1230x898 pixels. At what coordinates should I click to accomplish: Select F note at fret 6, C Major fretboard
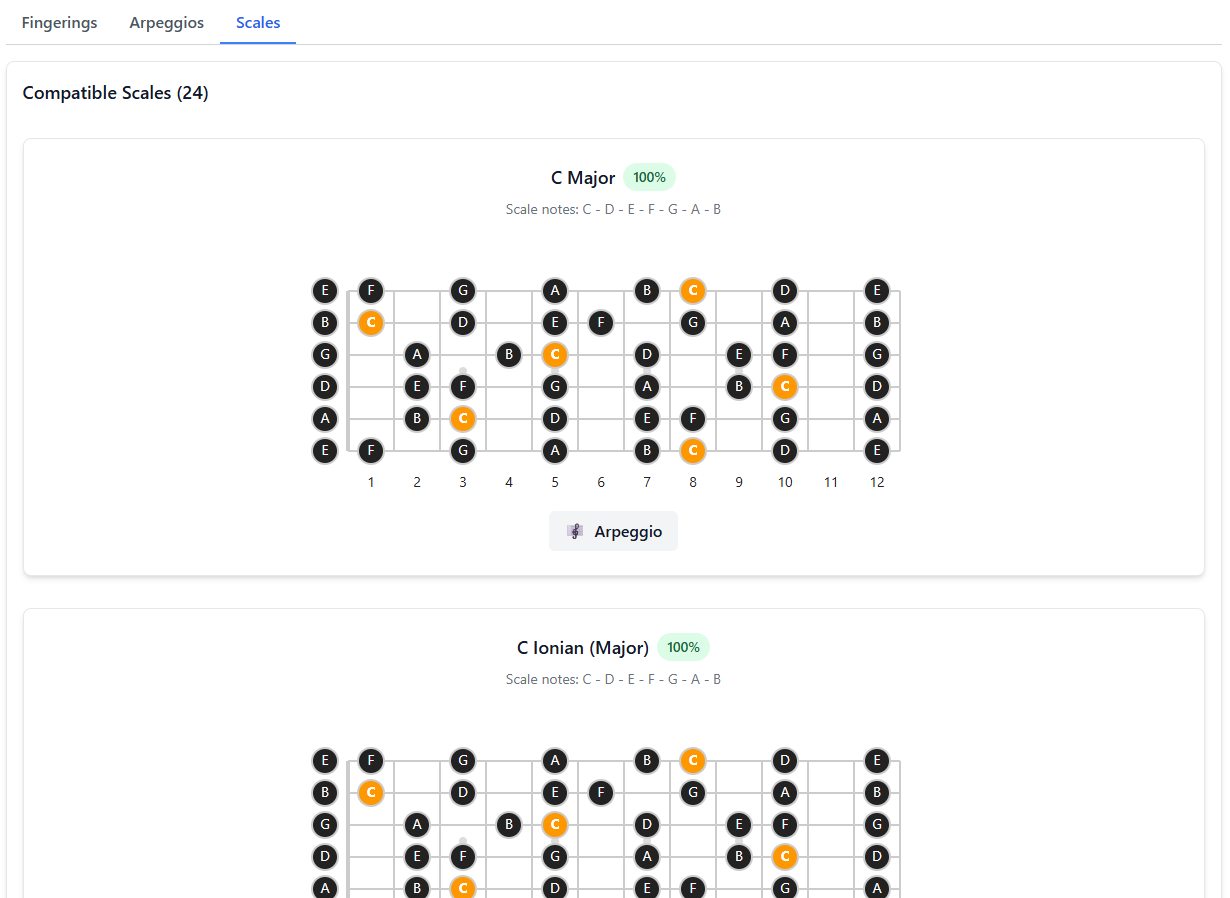[601, 323]
